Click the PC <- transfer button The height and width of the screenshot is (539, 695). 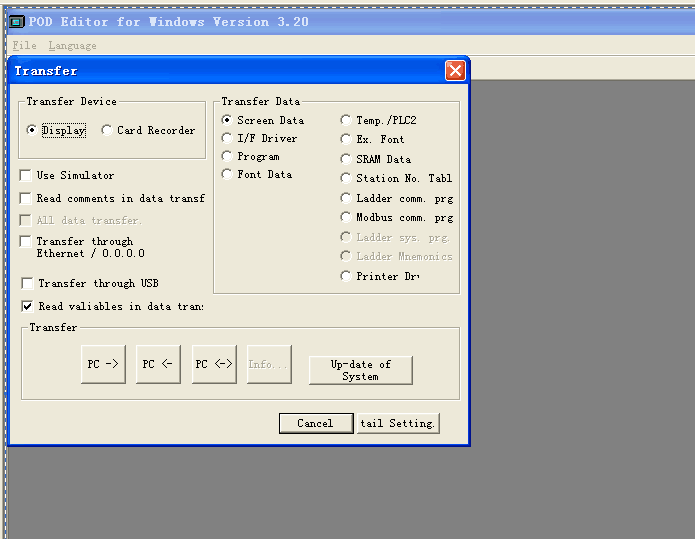coord(158,364)
